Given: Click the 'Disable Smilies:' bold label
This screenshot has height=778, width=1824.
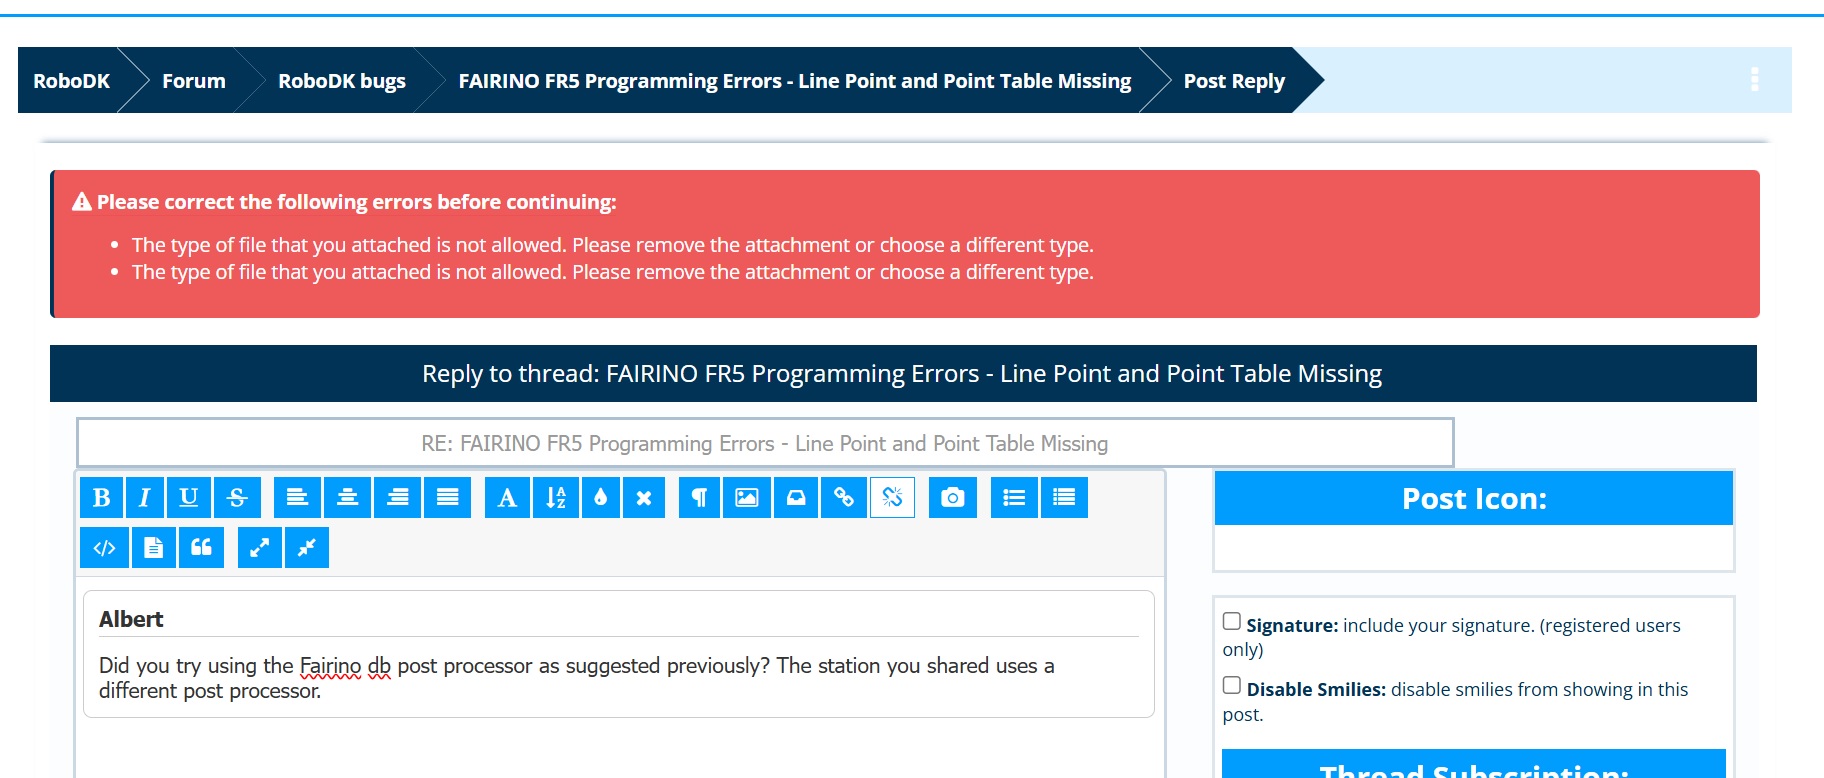Looking at the screenshot, I should (x=1316, y=690).
